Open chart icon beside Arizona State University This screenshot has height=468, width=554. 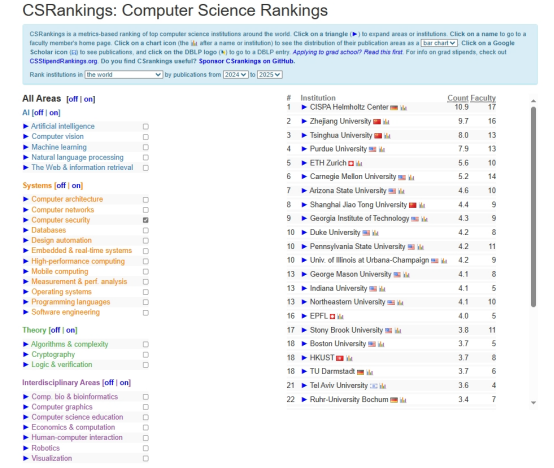coord(401,191)
